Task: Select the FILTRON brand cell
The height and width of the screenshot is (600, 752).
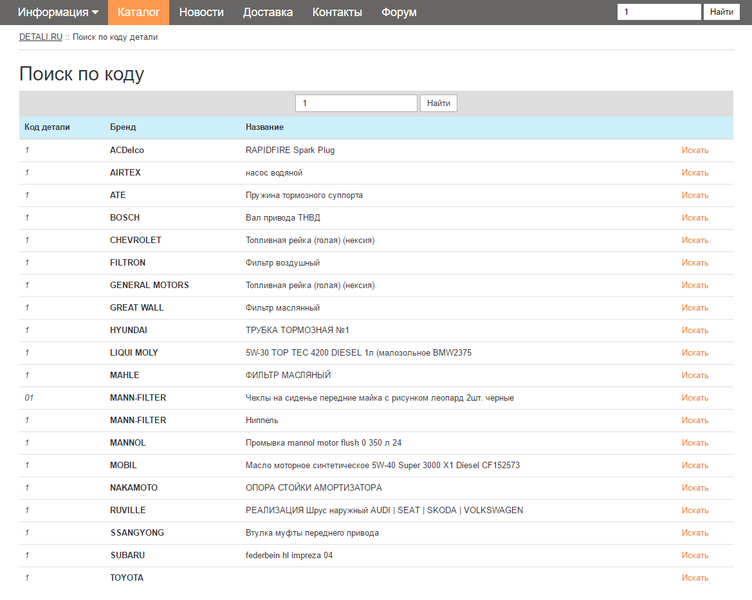Action: [x=128, y=263]
